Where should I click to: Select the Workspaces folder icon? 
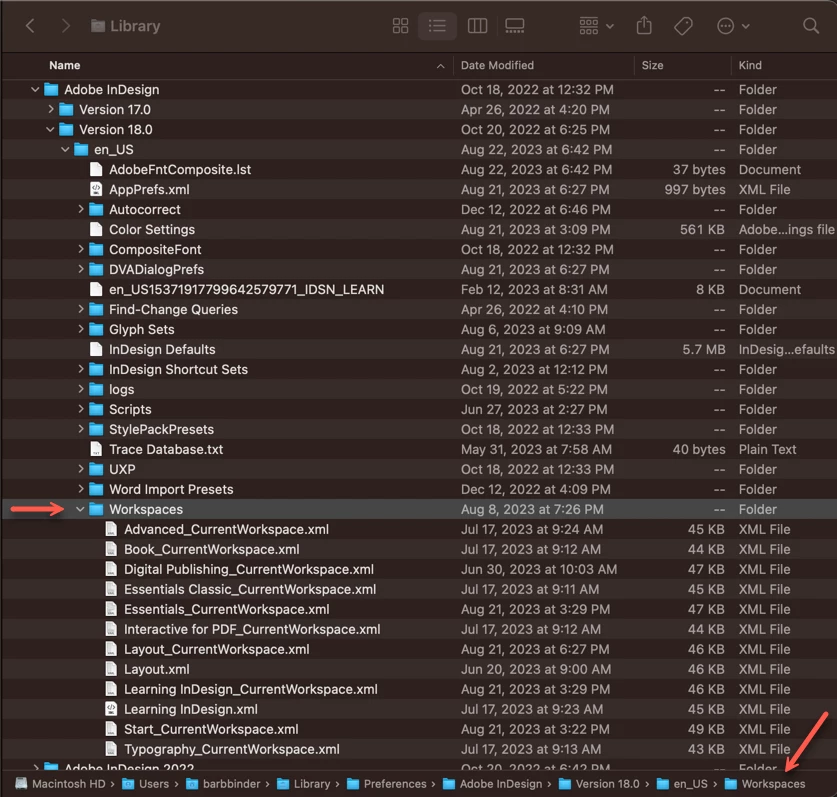click(96, 509)
